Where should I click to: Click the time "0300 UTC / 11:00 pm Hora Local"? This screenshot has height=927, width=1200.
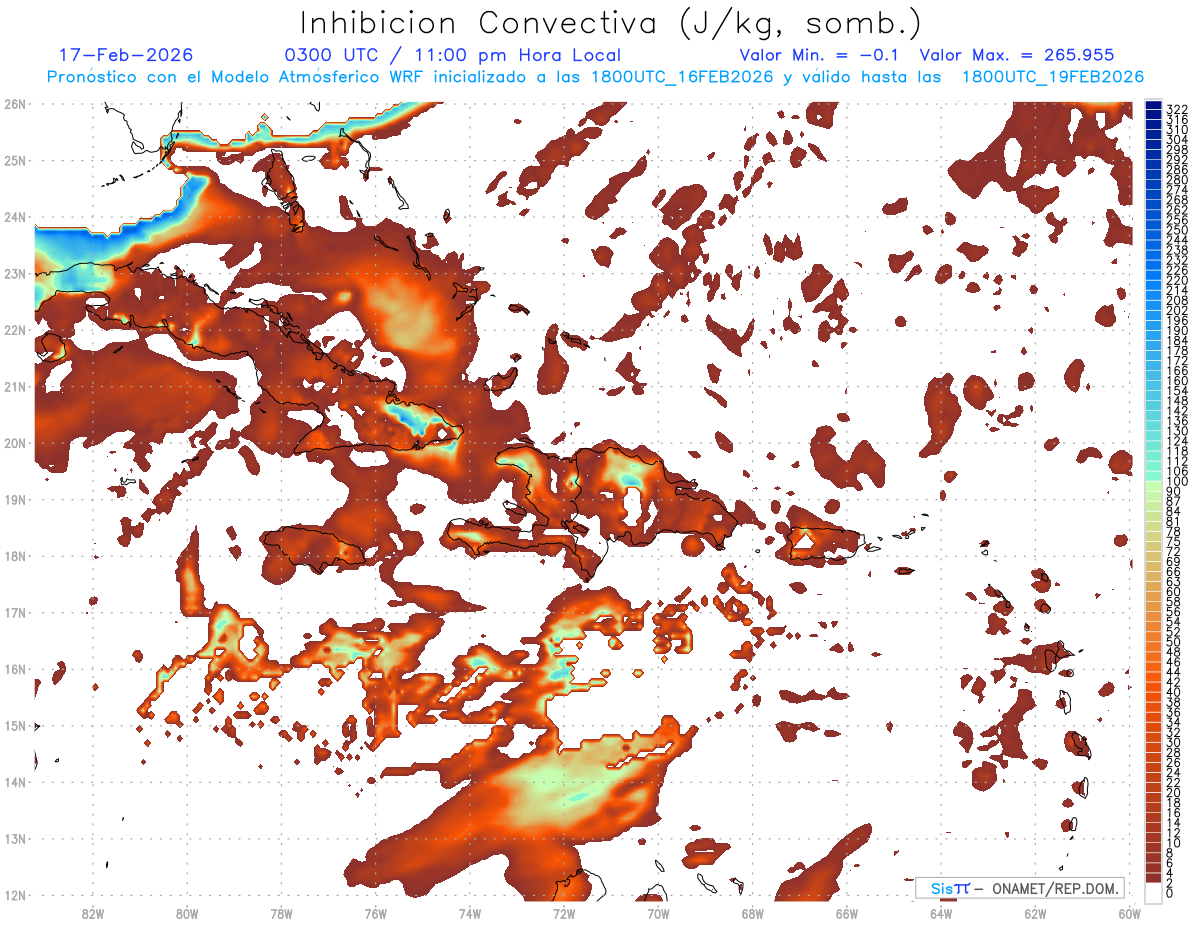453,55
